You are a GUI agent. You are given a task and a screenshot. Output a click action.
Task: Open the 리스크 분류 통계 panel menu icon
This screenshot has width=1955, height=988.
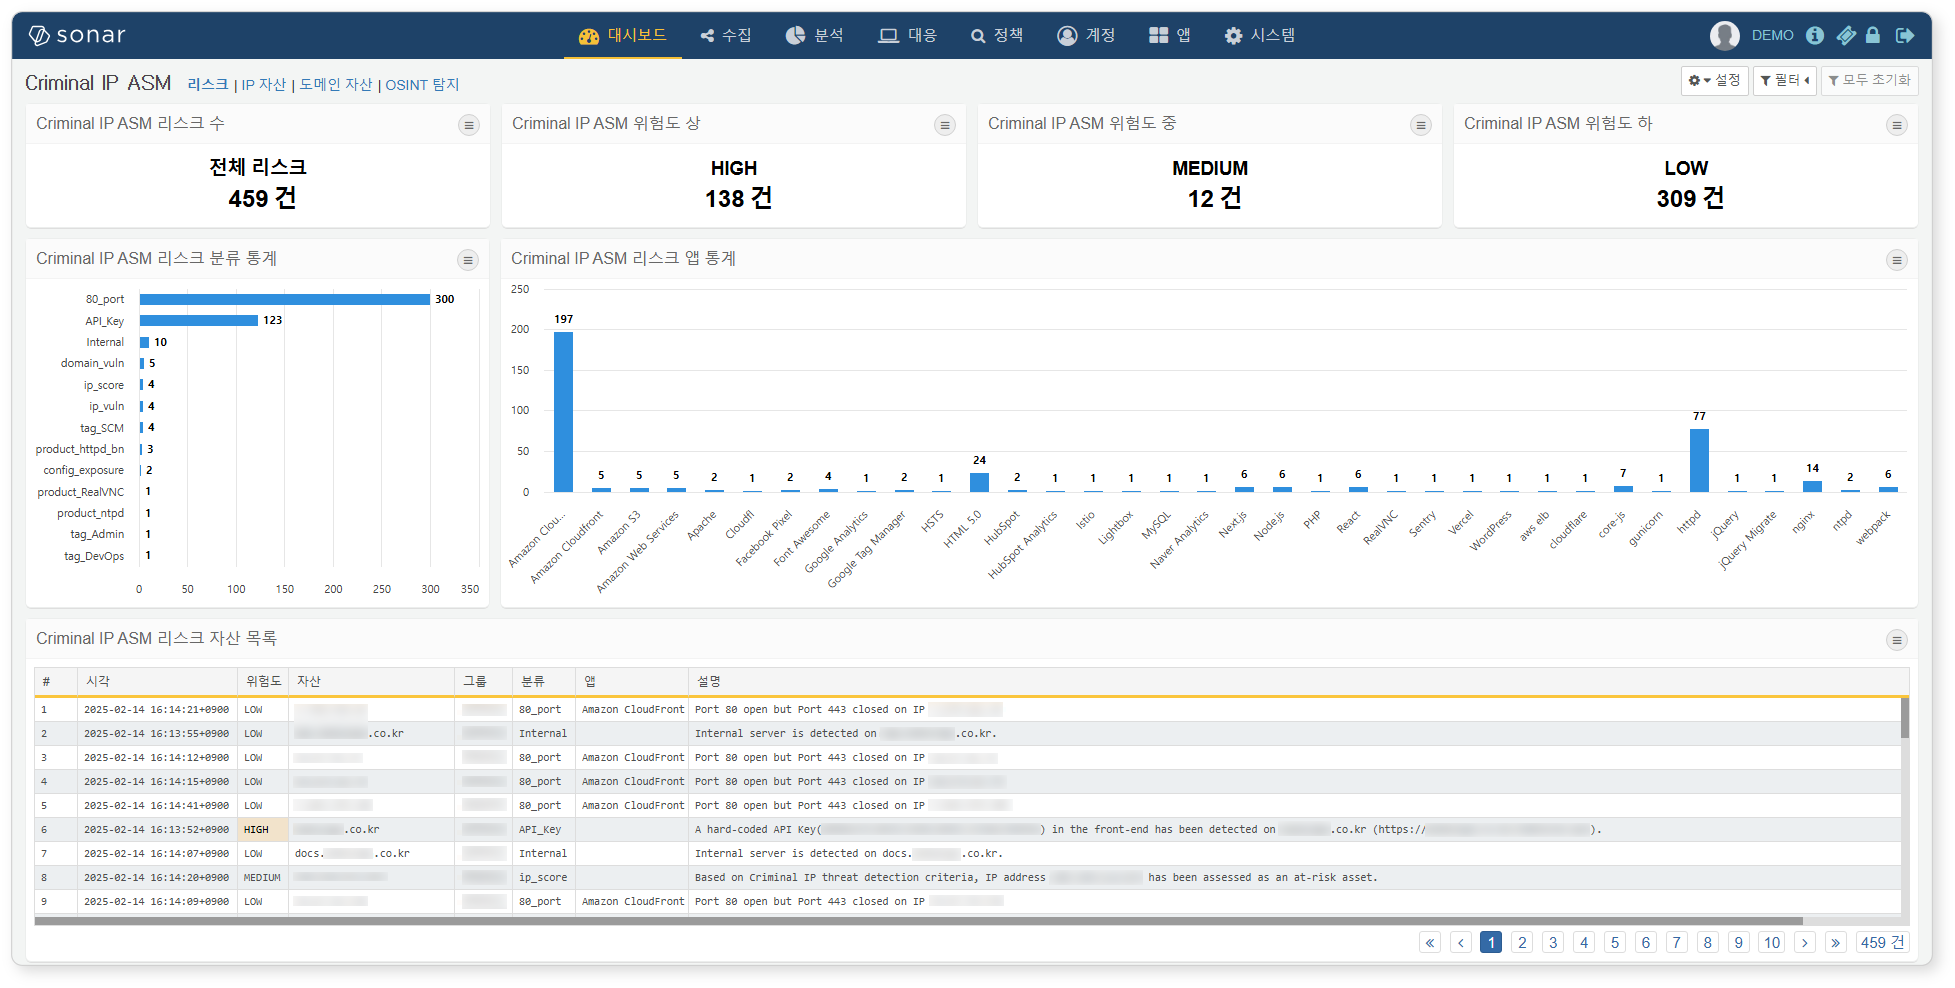pos(468,260)
